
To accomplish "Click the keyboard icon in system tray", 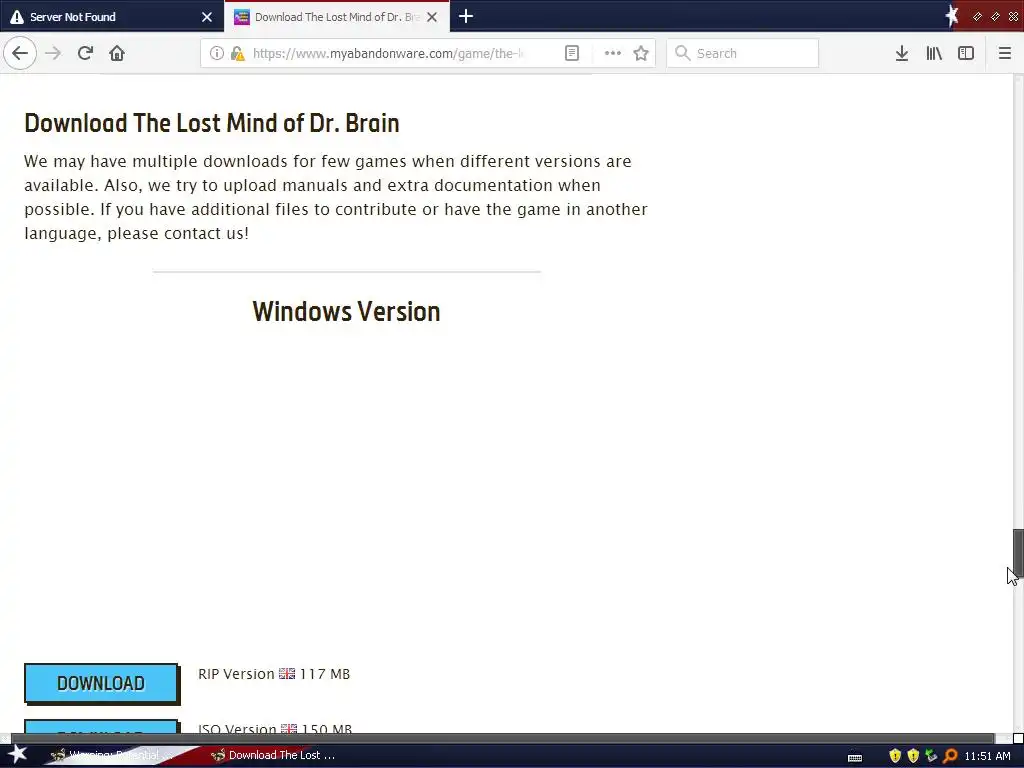I will (855, 757).
